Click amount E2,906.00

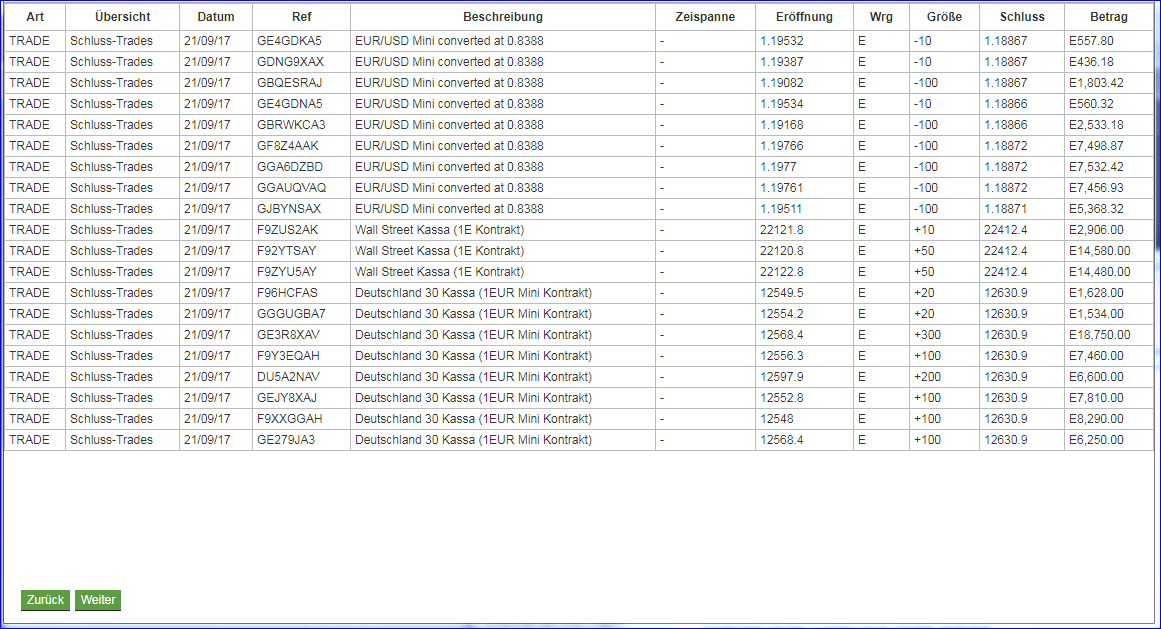pyautogui.click(x=1096, y=230)
